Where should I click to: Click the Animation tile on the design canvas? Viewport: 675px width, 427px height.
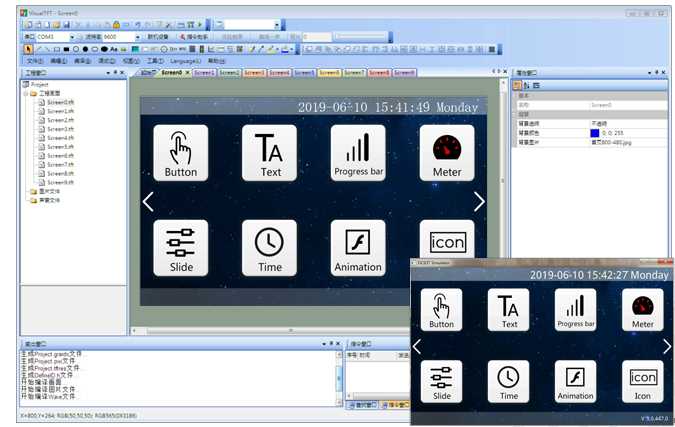click(358, 248)
